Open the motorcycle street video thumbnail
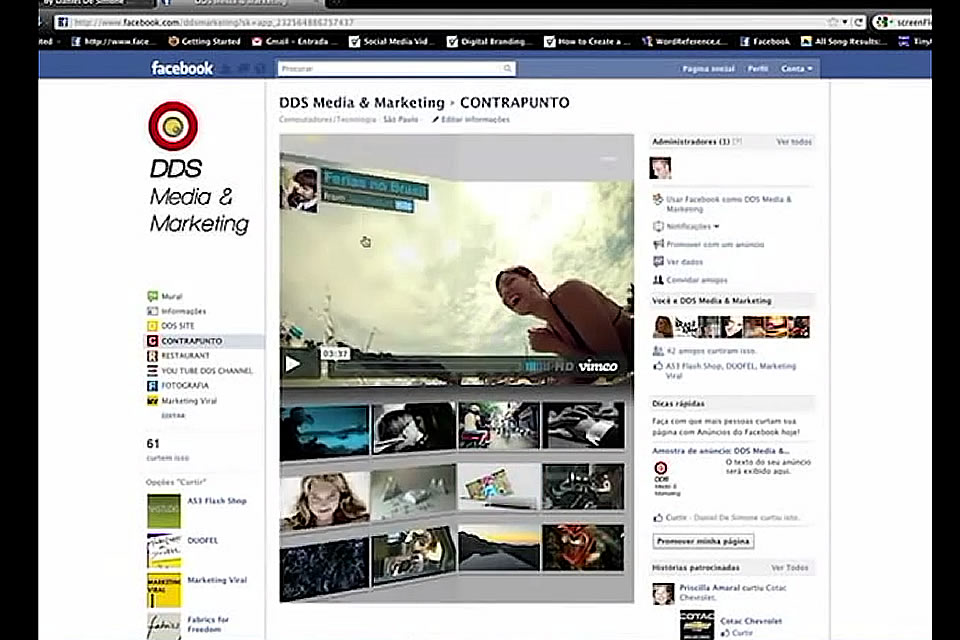The height and width of the screenshot is (640, 960). [499, 425]
